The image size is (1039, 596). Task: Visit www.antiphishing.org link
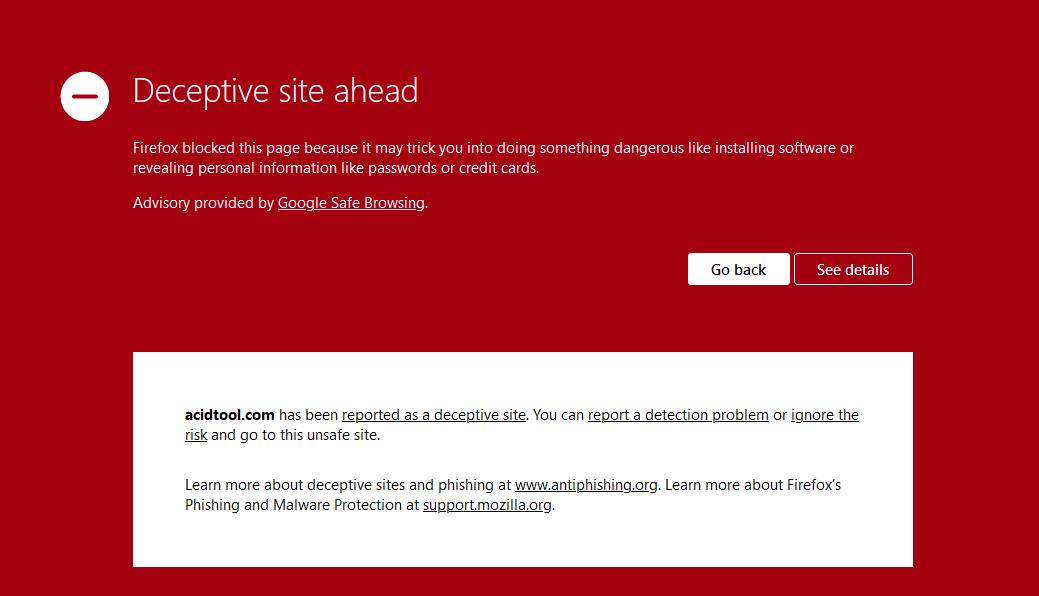pyautogui.click(x=586, y=485)
